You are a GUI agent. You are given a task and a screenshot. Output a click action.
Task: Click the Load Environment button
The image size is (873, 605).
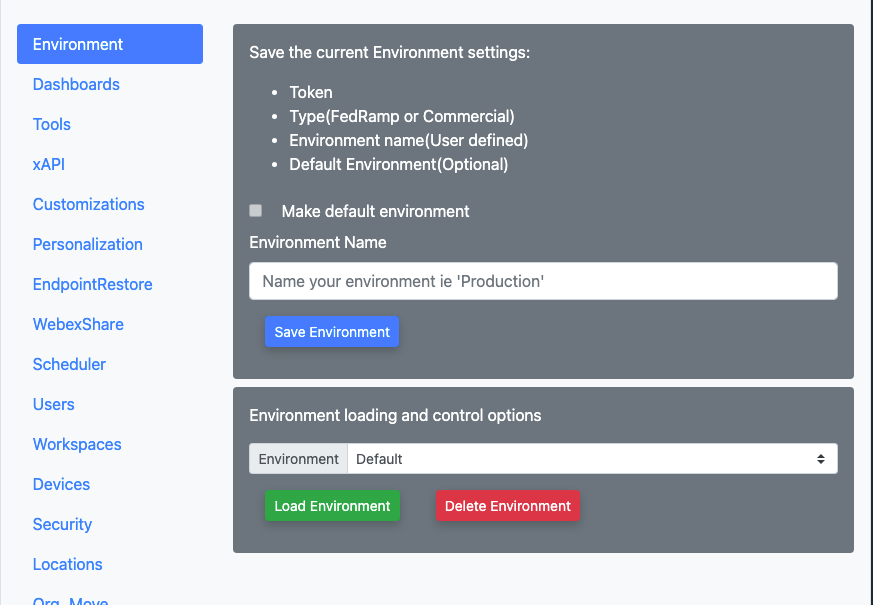332,506
